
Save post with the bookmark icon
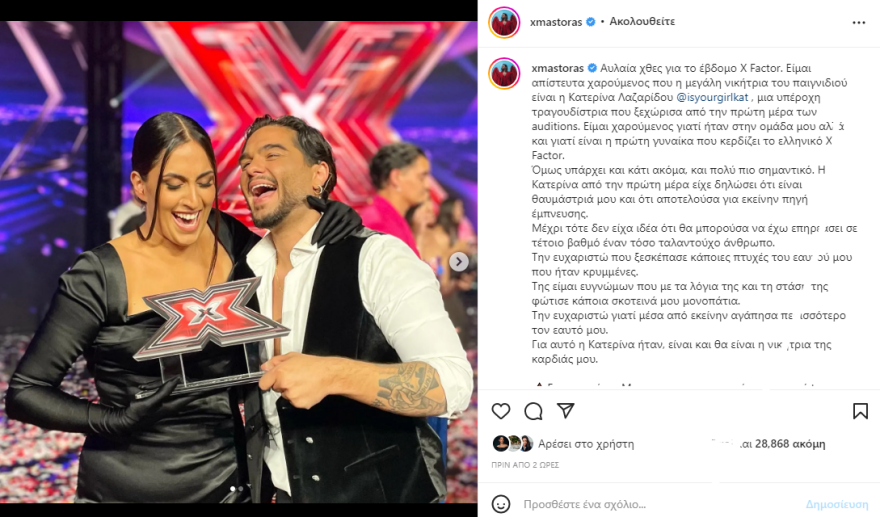[860, 411]
